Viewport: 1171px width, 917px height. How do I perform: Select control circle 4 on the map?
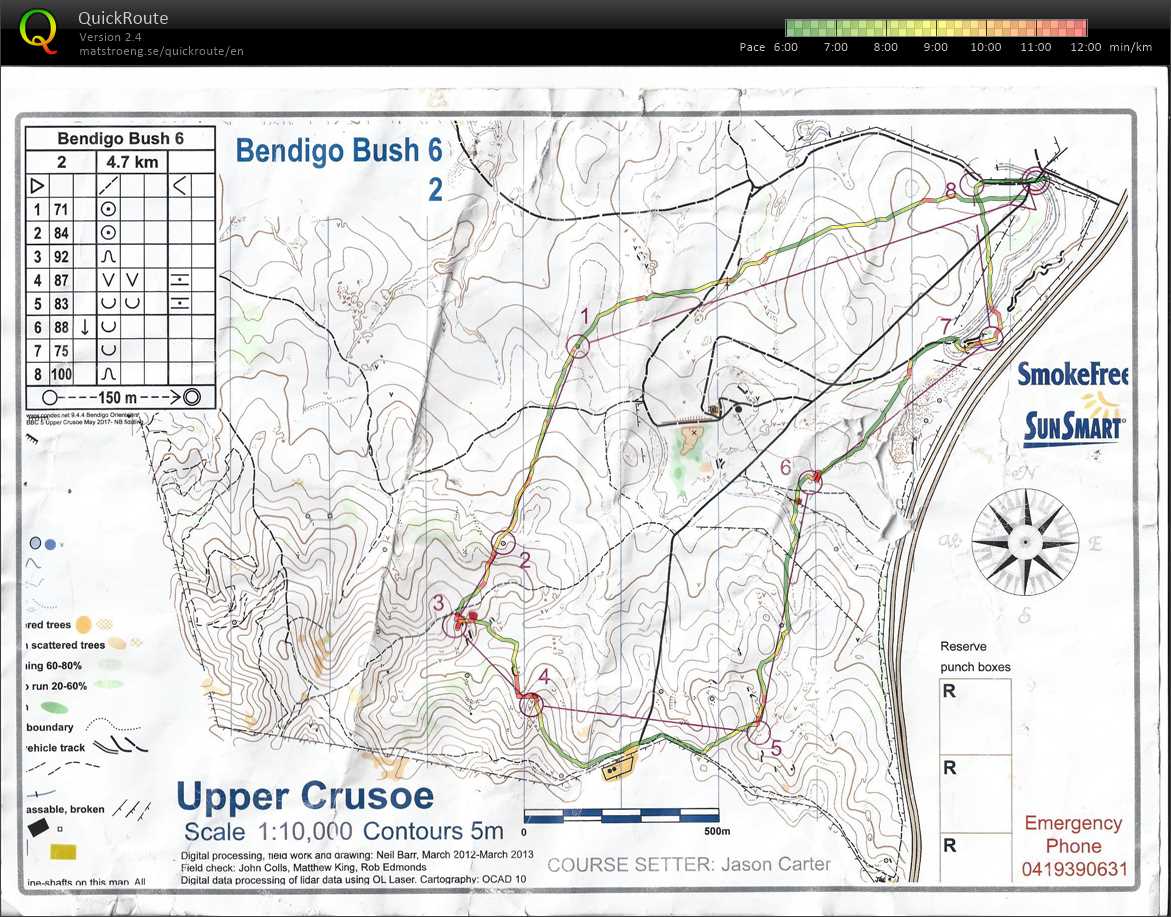[530, 704]
